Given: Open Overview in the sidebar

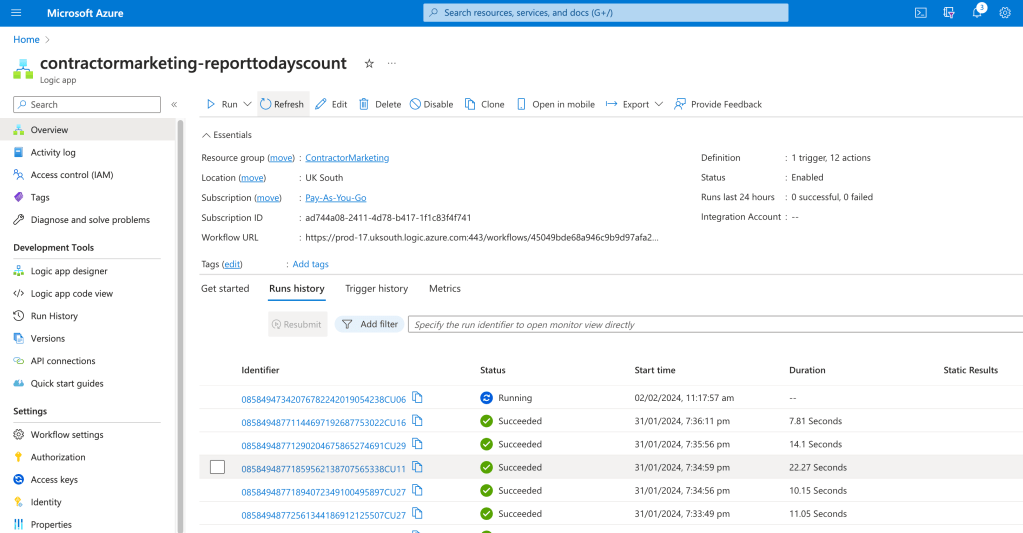Looking at the screenshot, I should (x=88, y=130).
